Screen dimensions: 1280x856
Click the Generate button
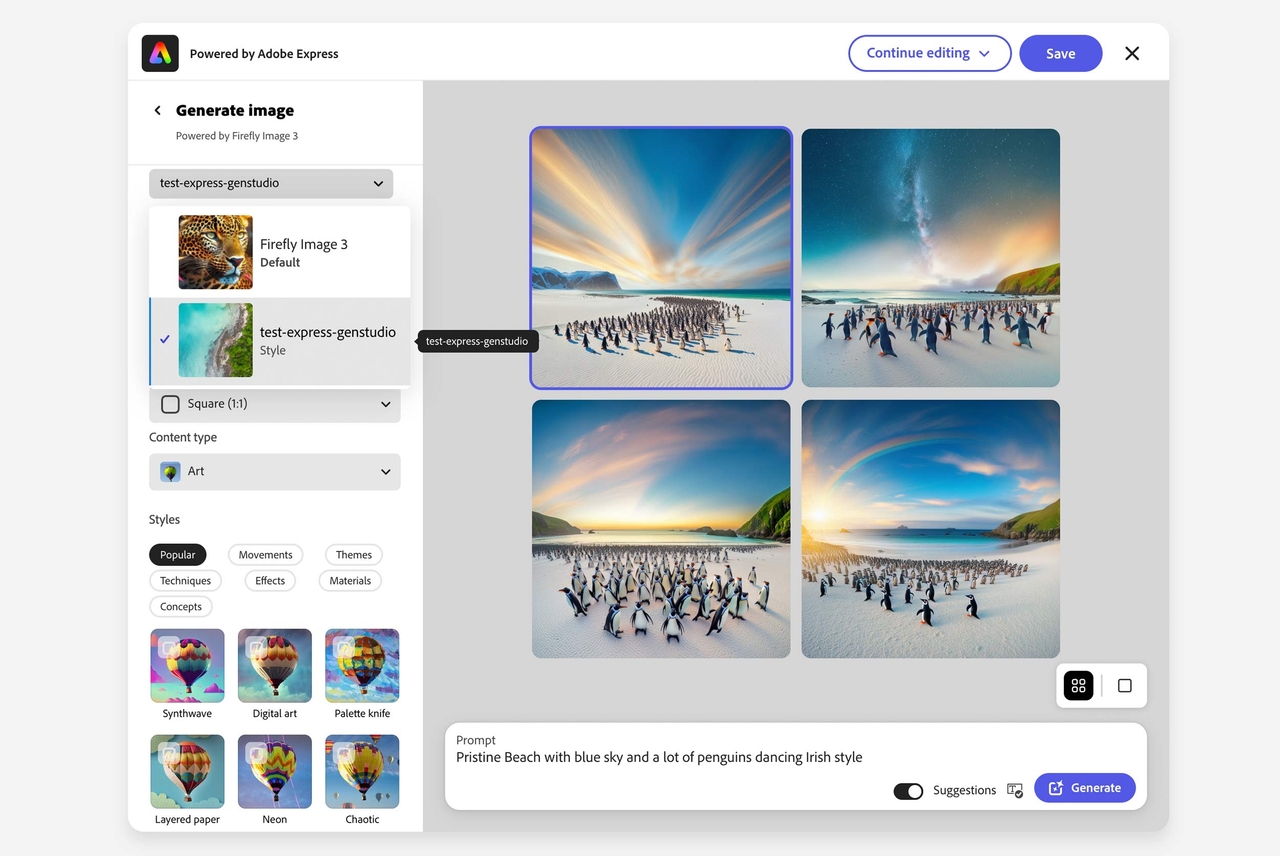click(1084, 788)
